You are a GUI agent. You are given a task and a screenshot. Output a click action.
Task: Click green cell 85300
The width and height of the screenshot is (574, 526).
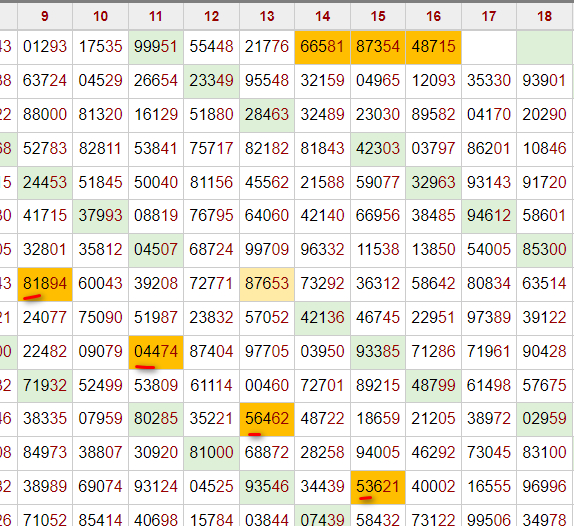pos(544,250)
